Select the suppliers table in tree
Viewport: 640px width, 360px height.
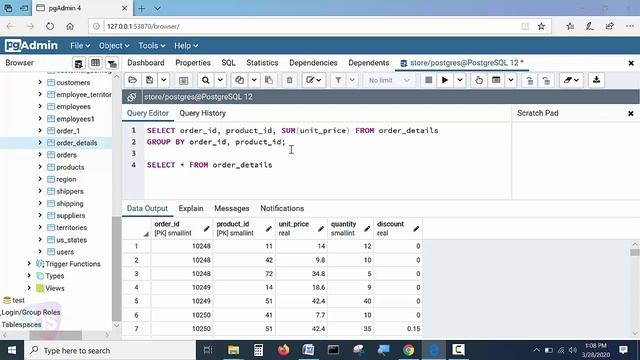70,216
